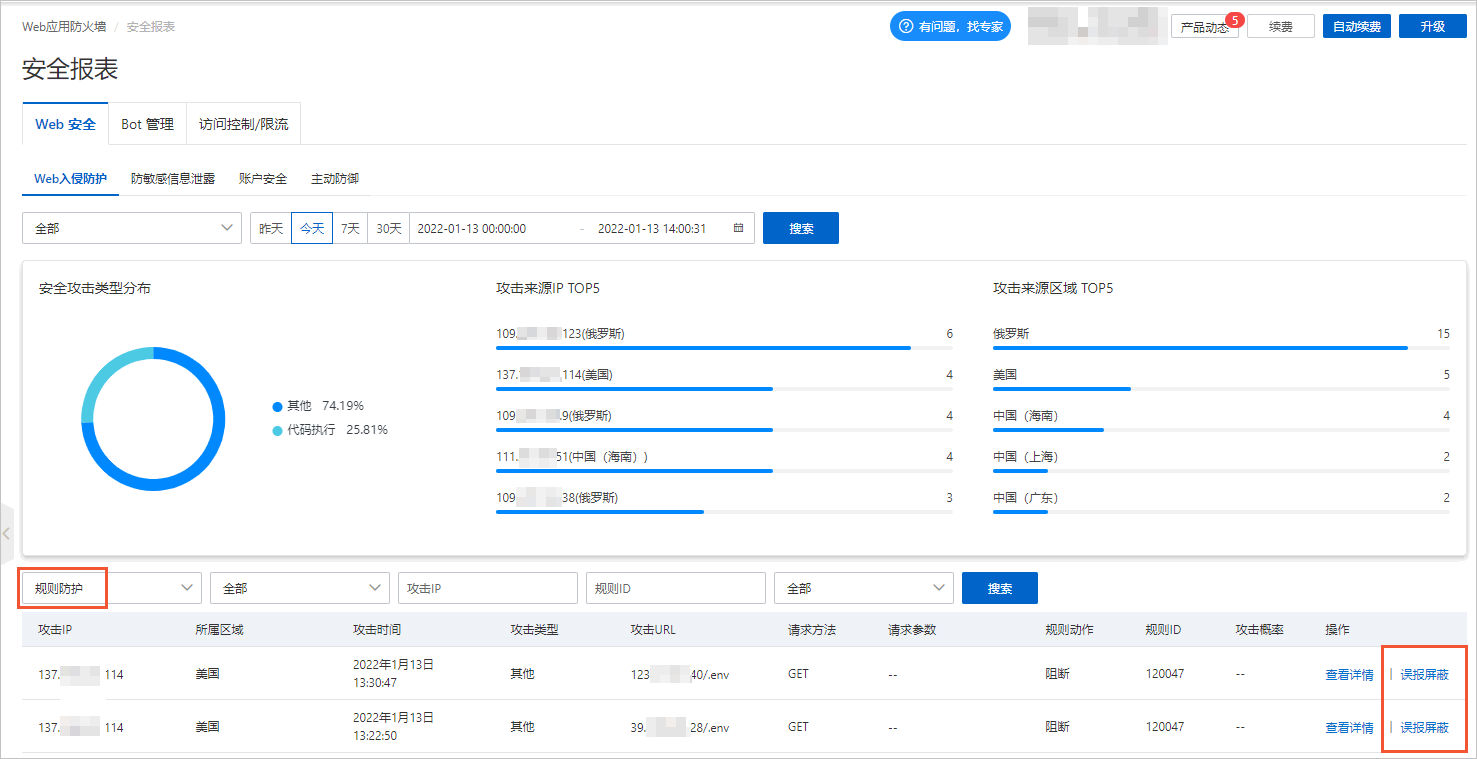The width and height of the screenshot is (1477, 759).
Task: Choose the 昨天 time range
Action: 271,228
